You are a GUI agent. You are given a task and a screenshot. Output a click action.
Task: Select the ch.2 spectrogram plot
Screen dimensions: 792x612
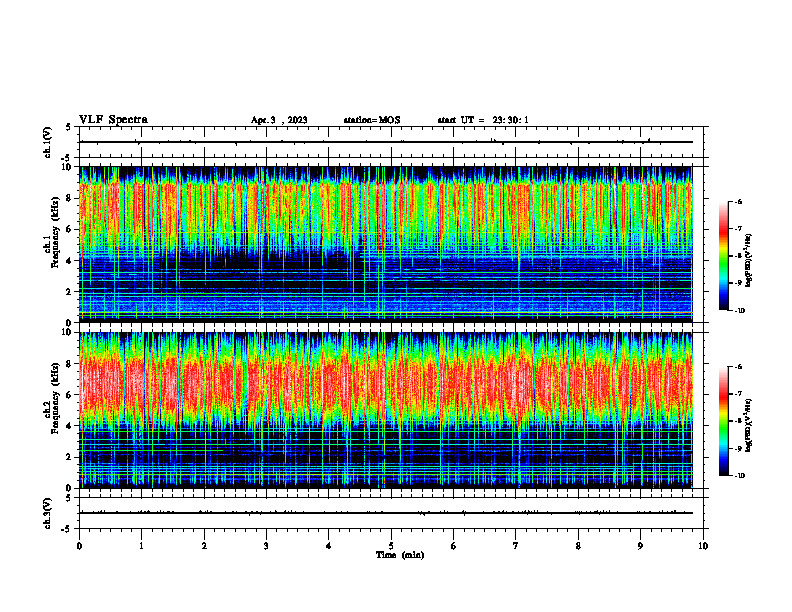(386, 410)
